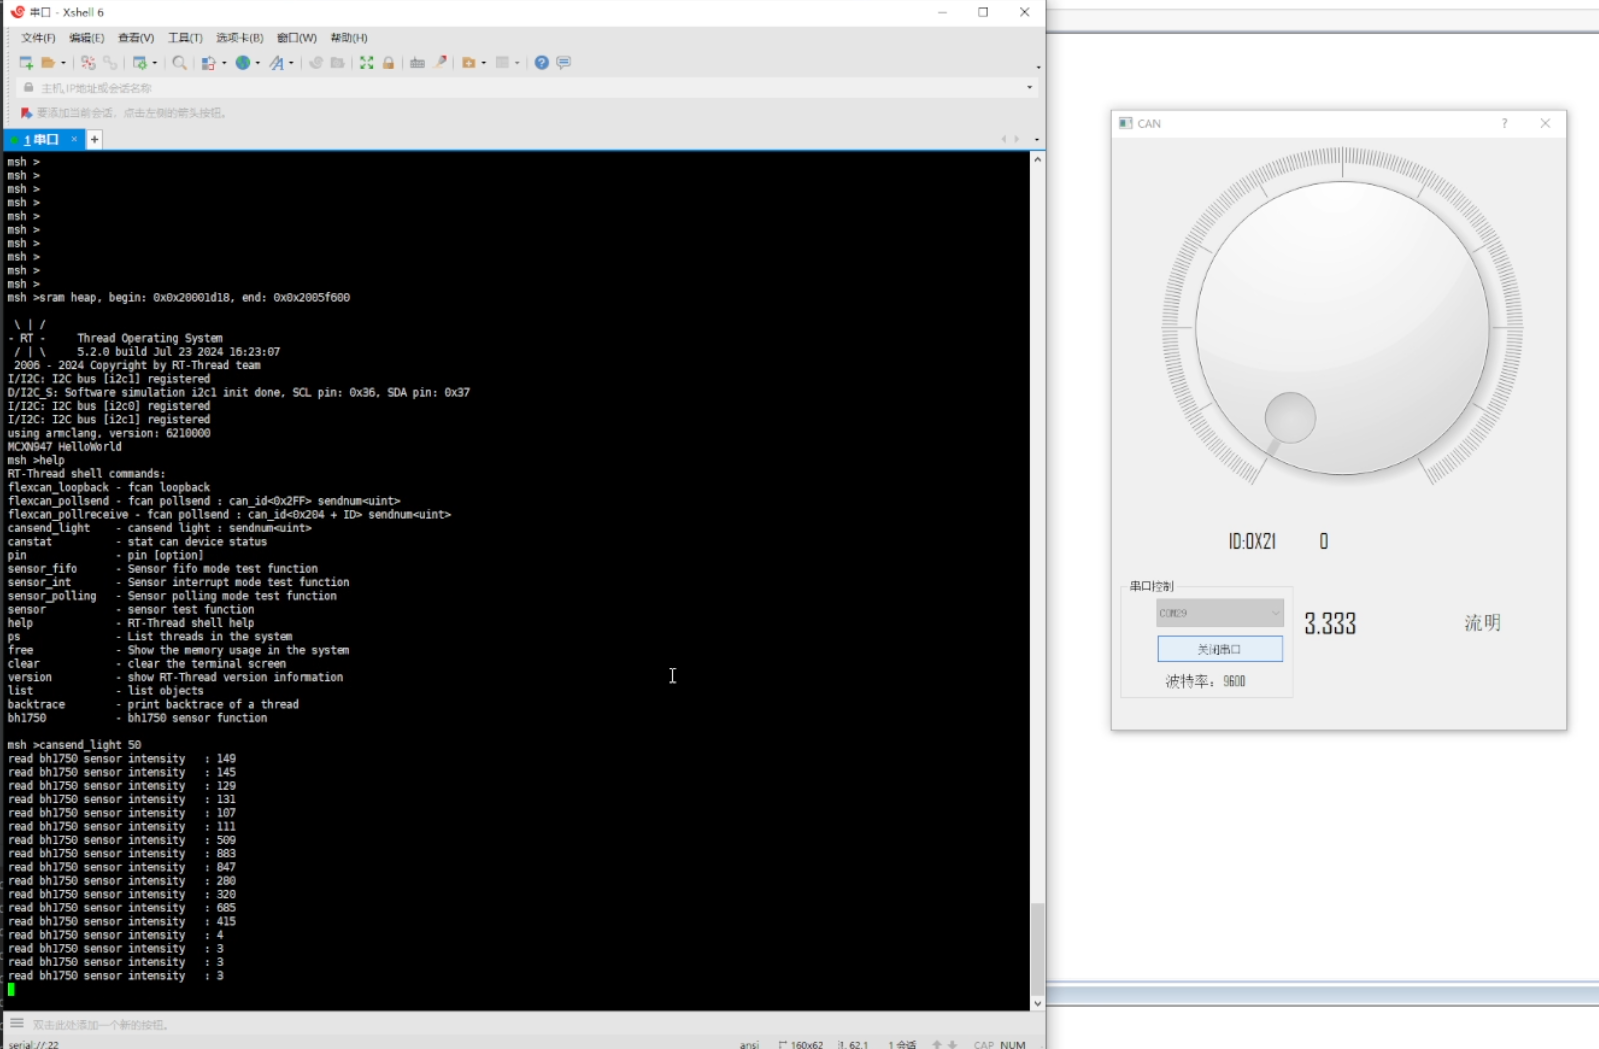Click the terminal scrollbar down arrow
Viewport: 1599px width, 1049px height.
(x=1037, y=1003)
